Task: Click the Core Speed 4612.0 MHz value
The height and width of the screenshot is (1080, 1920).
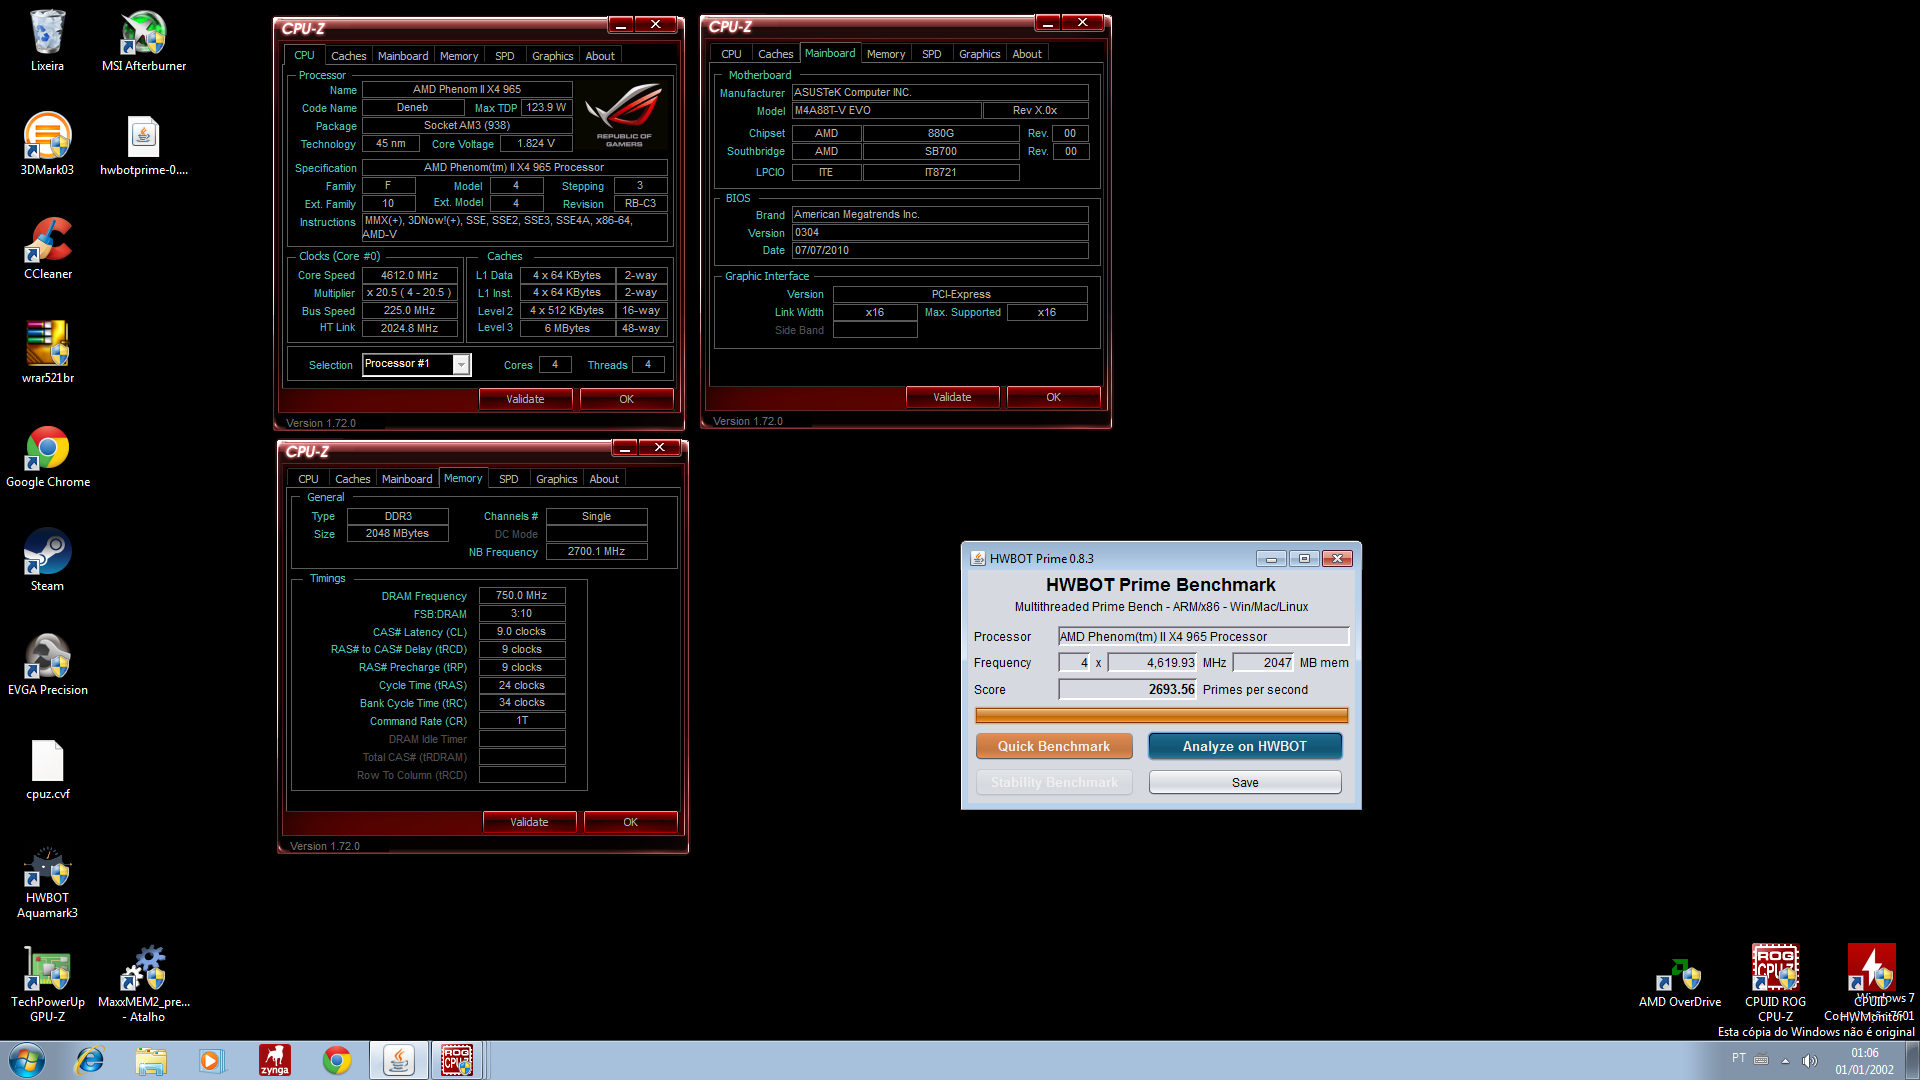Action: [x=409, y=275]
